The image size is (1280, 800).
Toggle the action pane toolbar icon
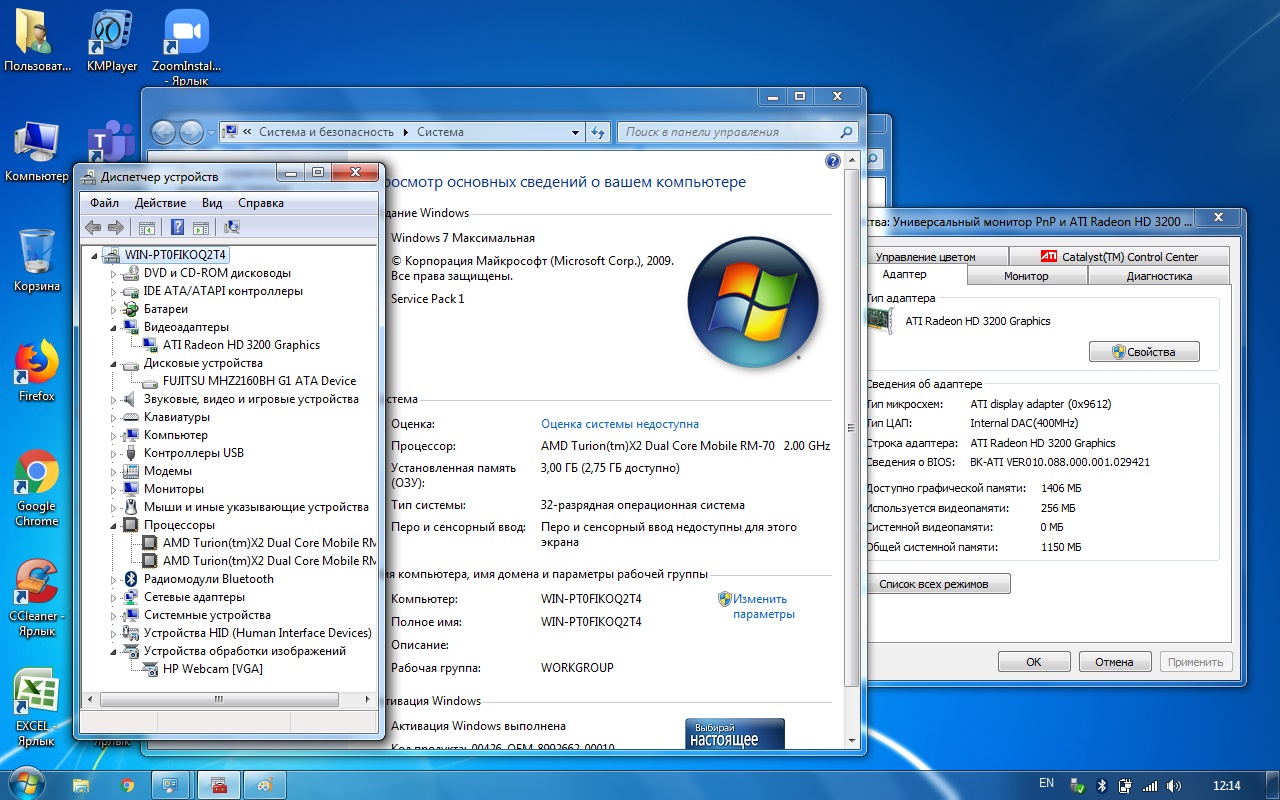click(200, 227)
